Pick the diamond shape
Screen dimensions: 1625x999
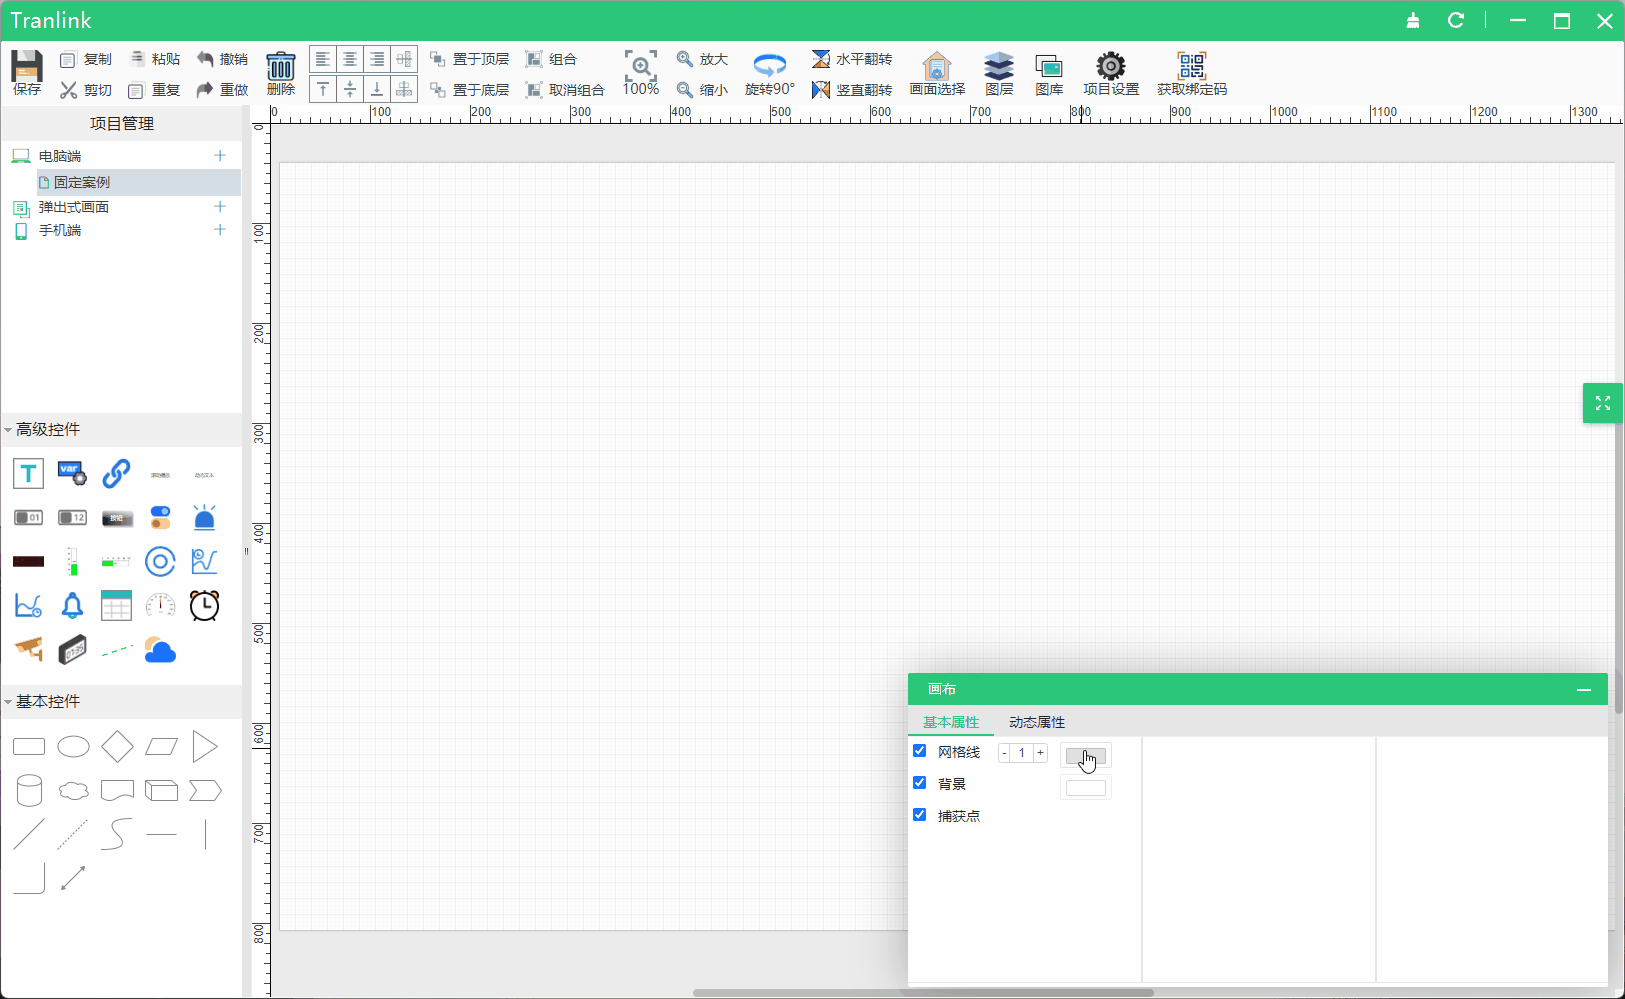click(x=117, y=746)
